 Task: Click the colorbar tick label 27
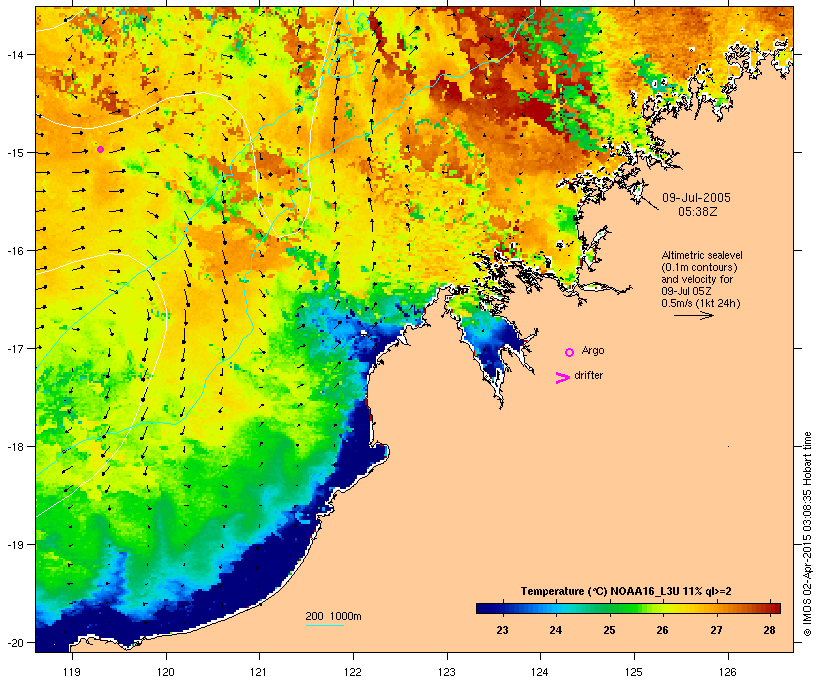(716, 630)
